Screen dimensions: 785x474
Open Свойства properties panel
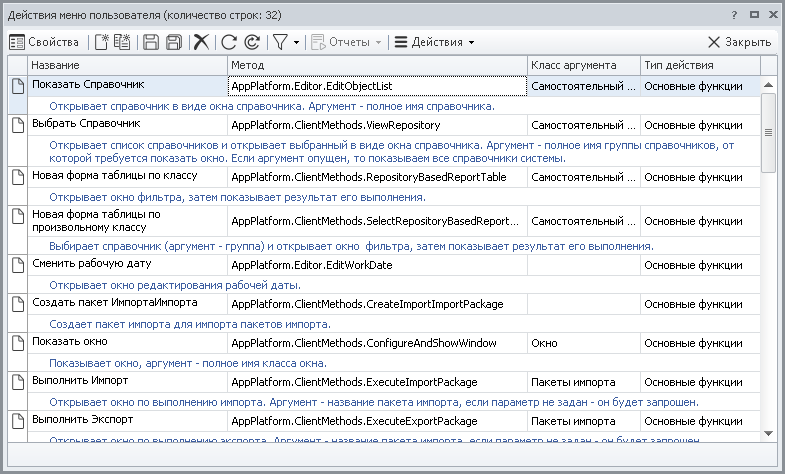44,42
